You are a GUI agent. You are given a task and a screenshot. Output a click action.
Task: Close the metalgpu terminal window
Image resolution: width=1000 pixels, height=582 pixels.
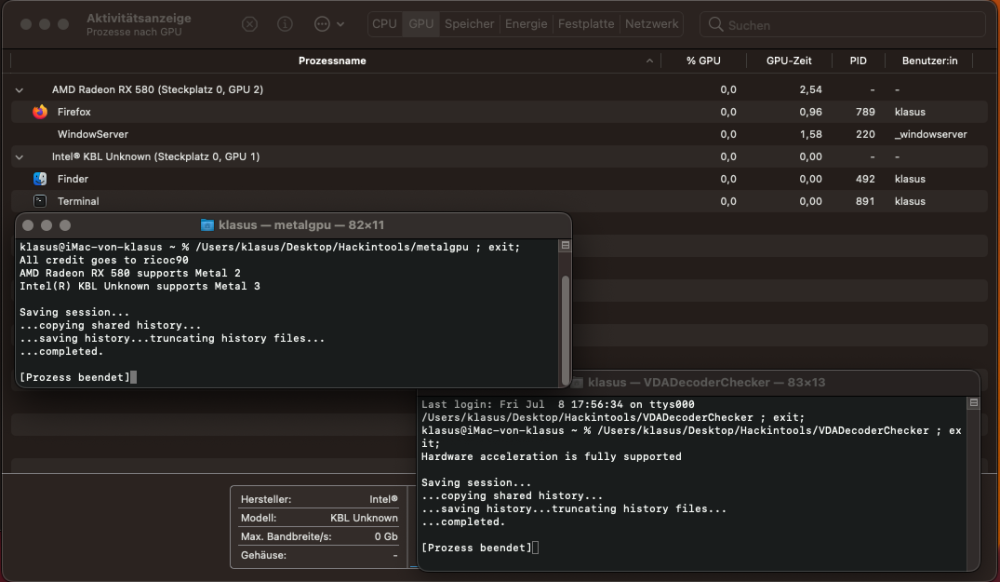click(28, 225)
